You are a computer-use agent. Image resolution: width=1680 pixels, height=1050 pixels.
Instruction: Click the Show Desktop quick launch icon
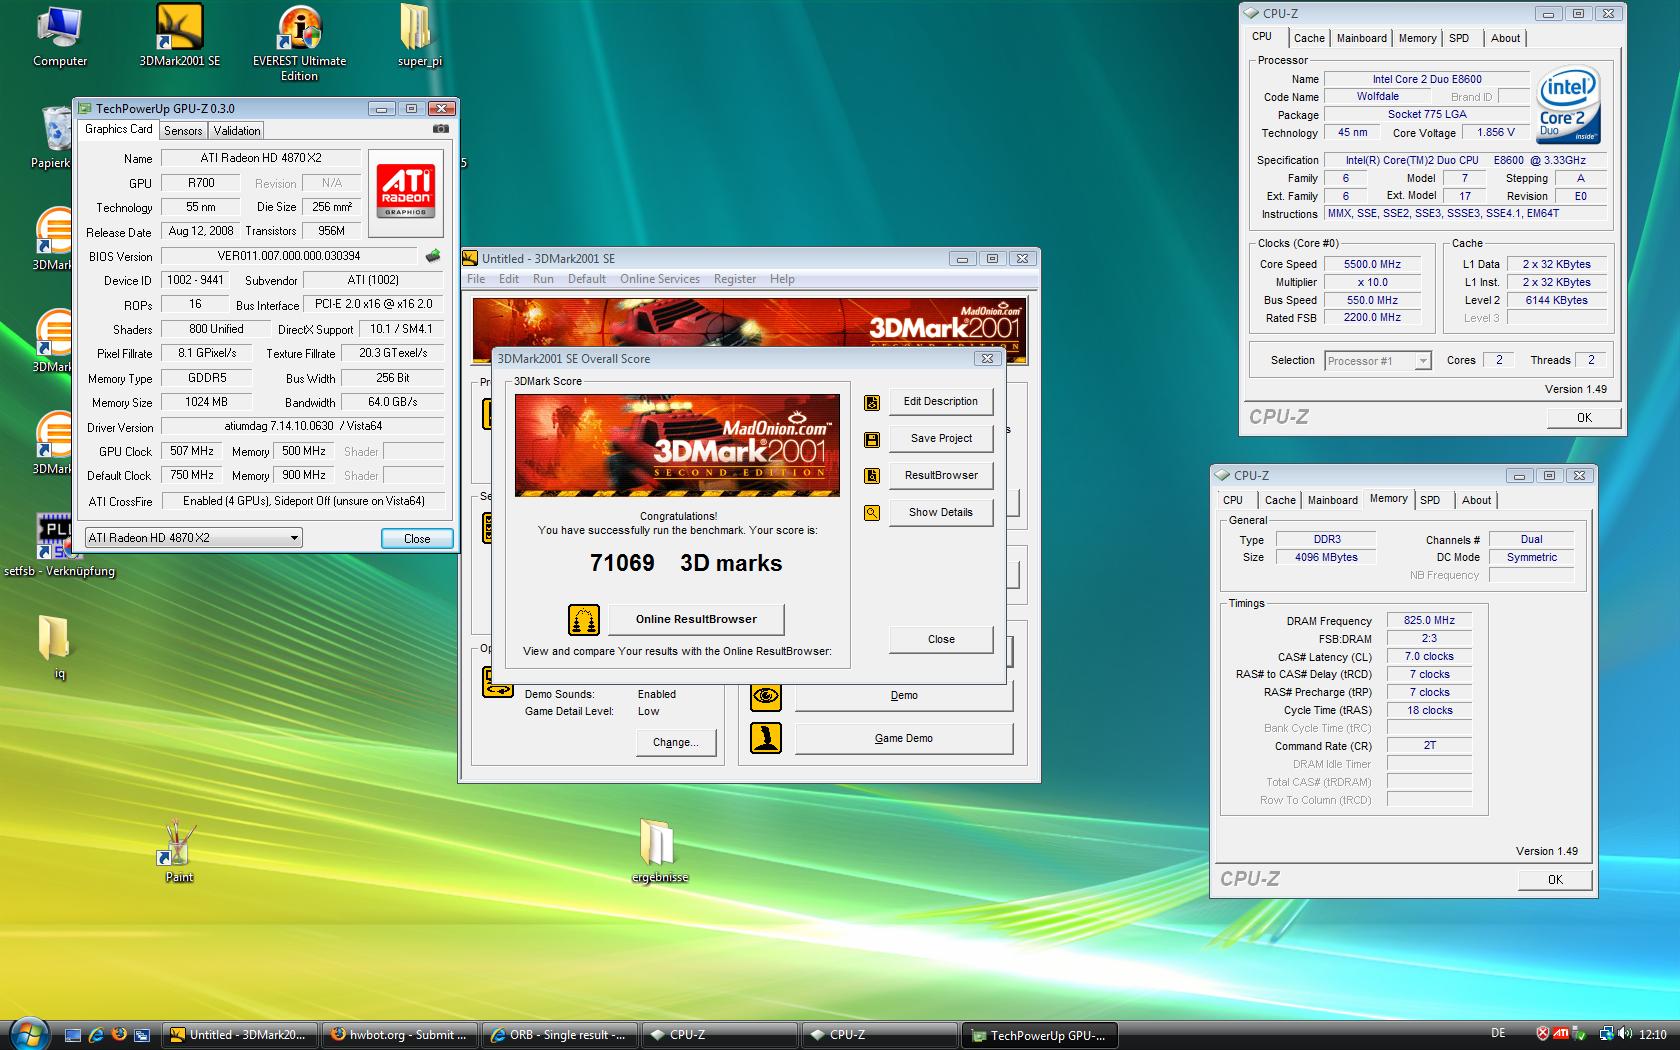pyautogui.click(x=73, y=1035)
